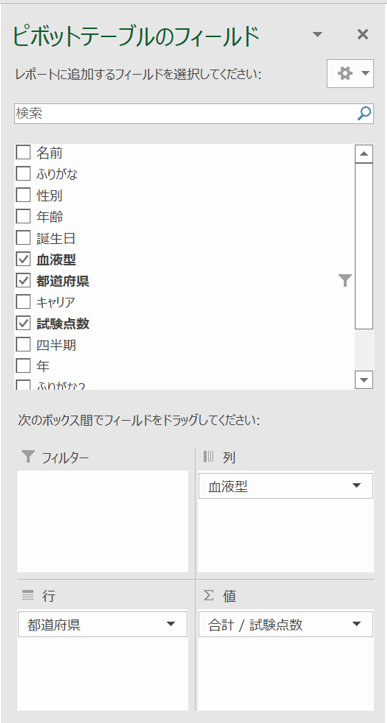
Task: Expand the 合計 / 試験点数 value dropdown
Action: click(x=356, y=624)
